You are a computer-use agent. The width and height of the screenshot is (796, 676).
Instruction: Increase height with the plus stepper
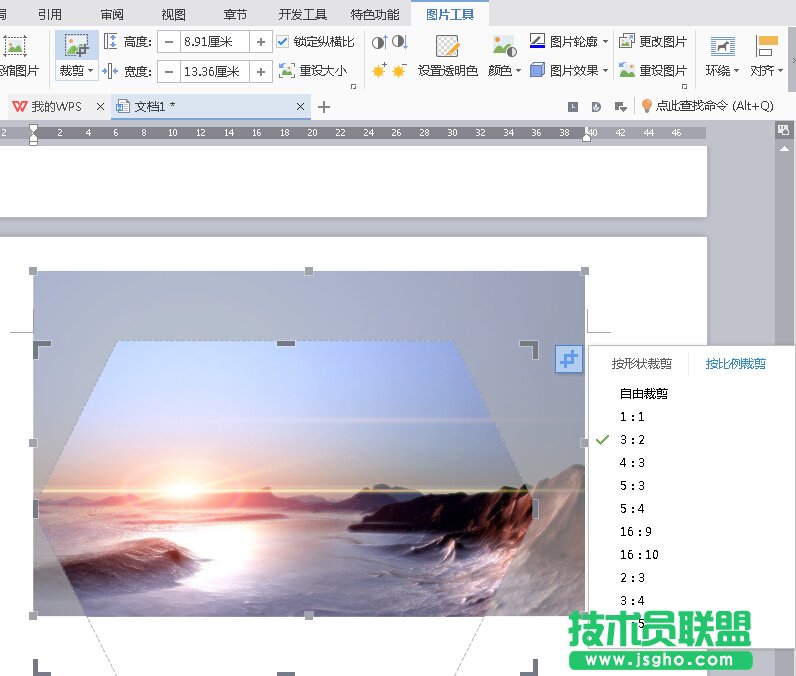[x=261, y=42]
